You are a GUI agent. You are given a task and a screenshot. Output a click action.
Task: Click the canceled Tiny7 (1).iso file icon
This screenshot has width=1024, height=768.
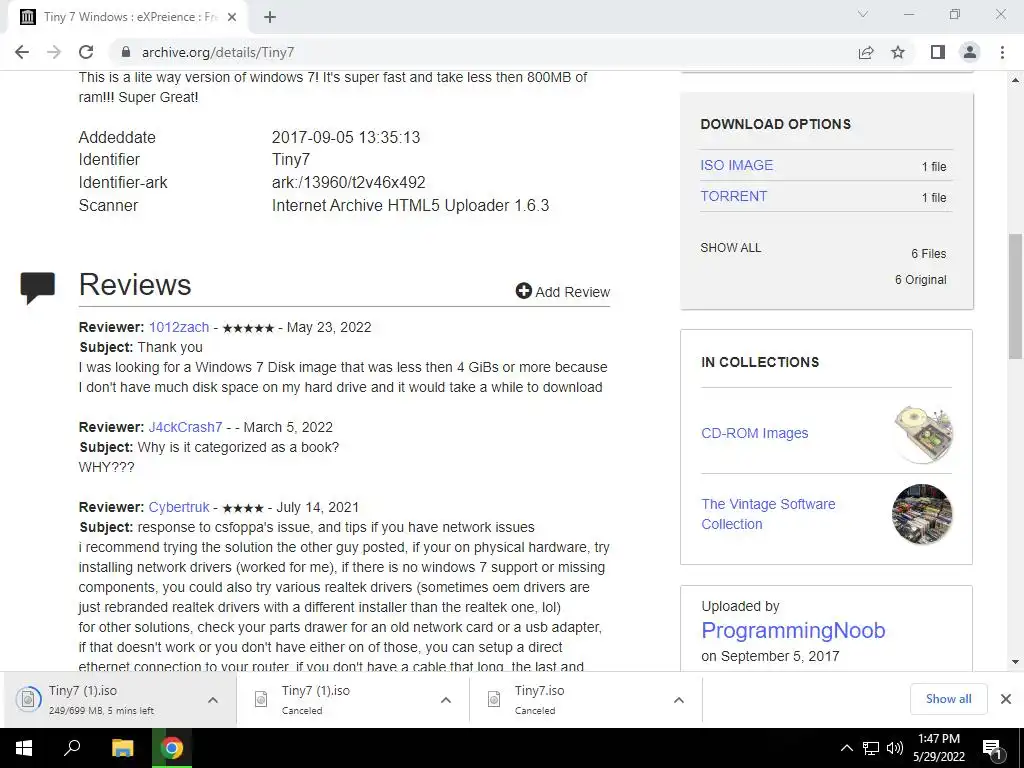261,699
